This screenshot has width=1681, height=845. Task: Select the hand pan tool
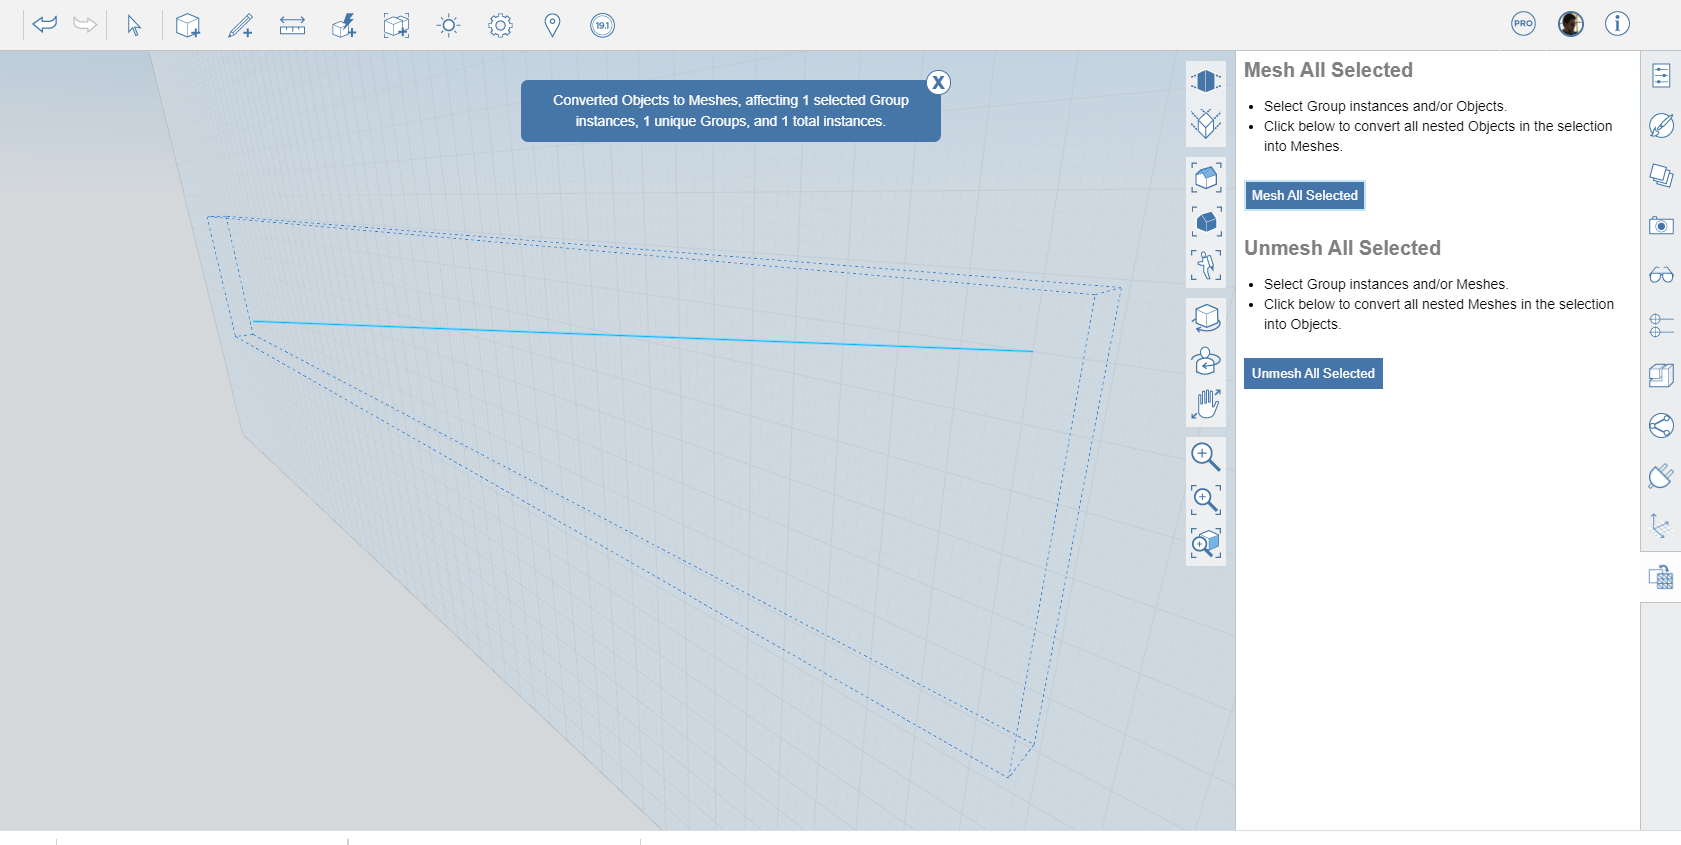1206,404
